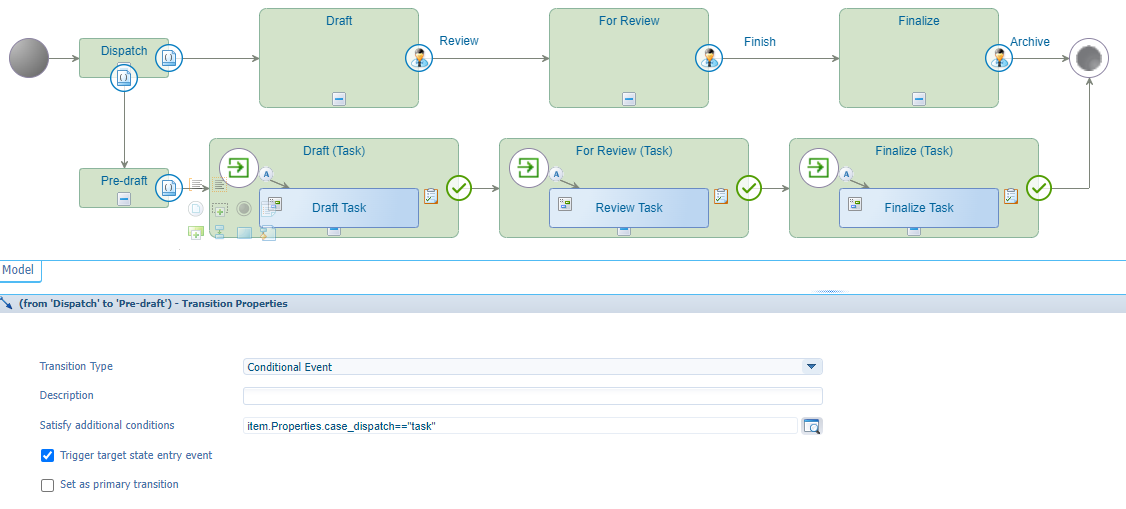
Task: Select entry event icon in Draft (Task)
Action: [x=238, y=167]
